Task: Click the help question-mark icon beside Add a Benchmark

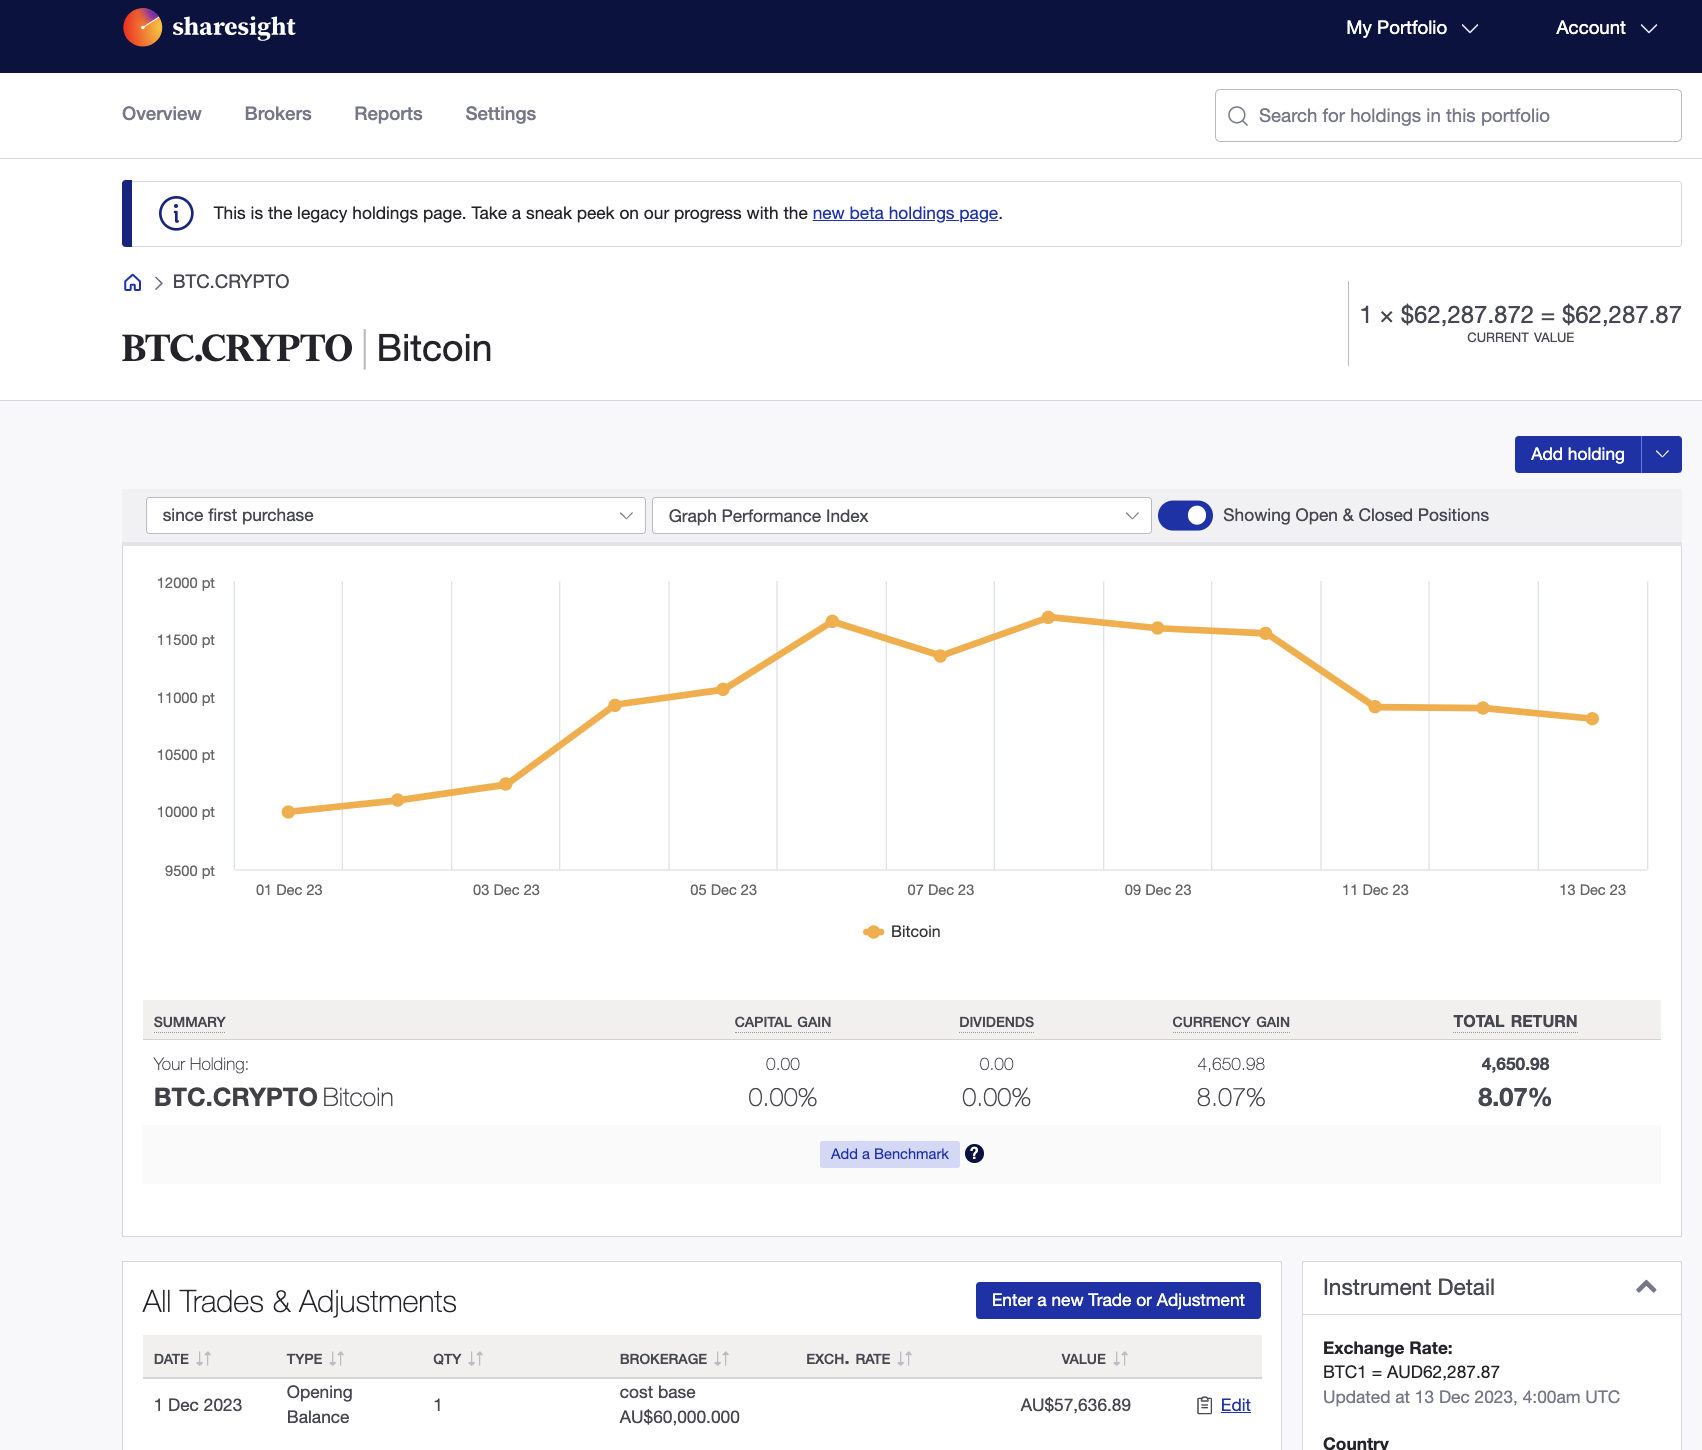Action: pyautogui.click(x=974, y=1153)
